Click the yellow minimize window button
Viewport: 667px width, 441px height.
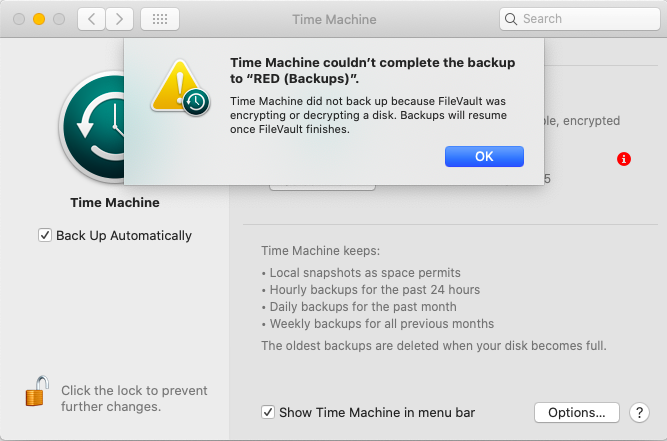pos(39,19)
